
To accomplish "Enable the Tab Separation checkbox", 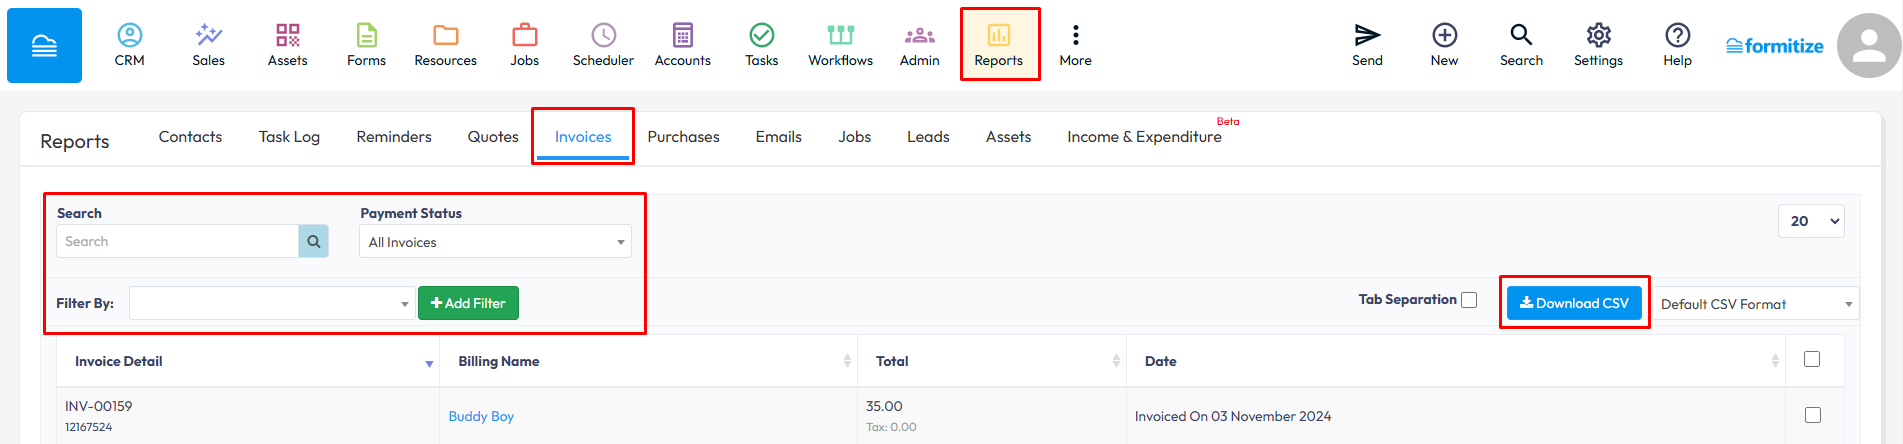I will click(x=1469, y=300).
